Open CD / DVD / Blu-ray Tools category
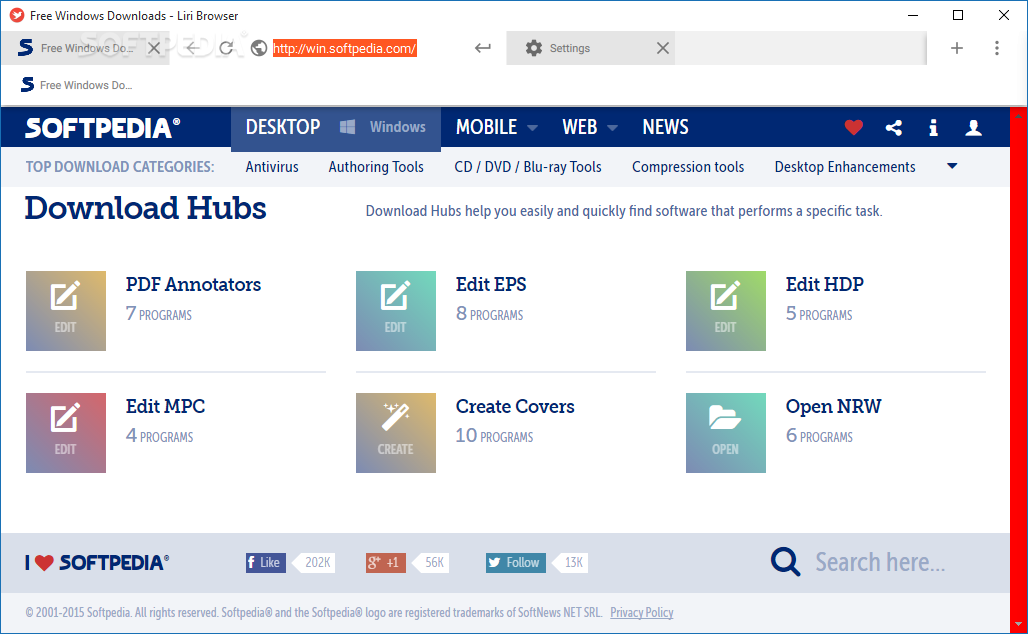The height and width of the screenshot is (634, 1028). [x=528, y=167]
